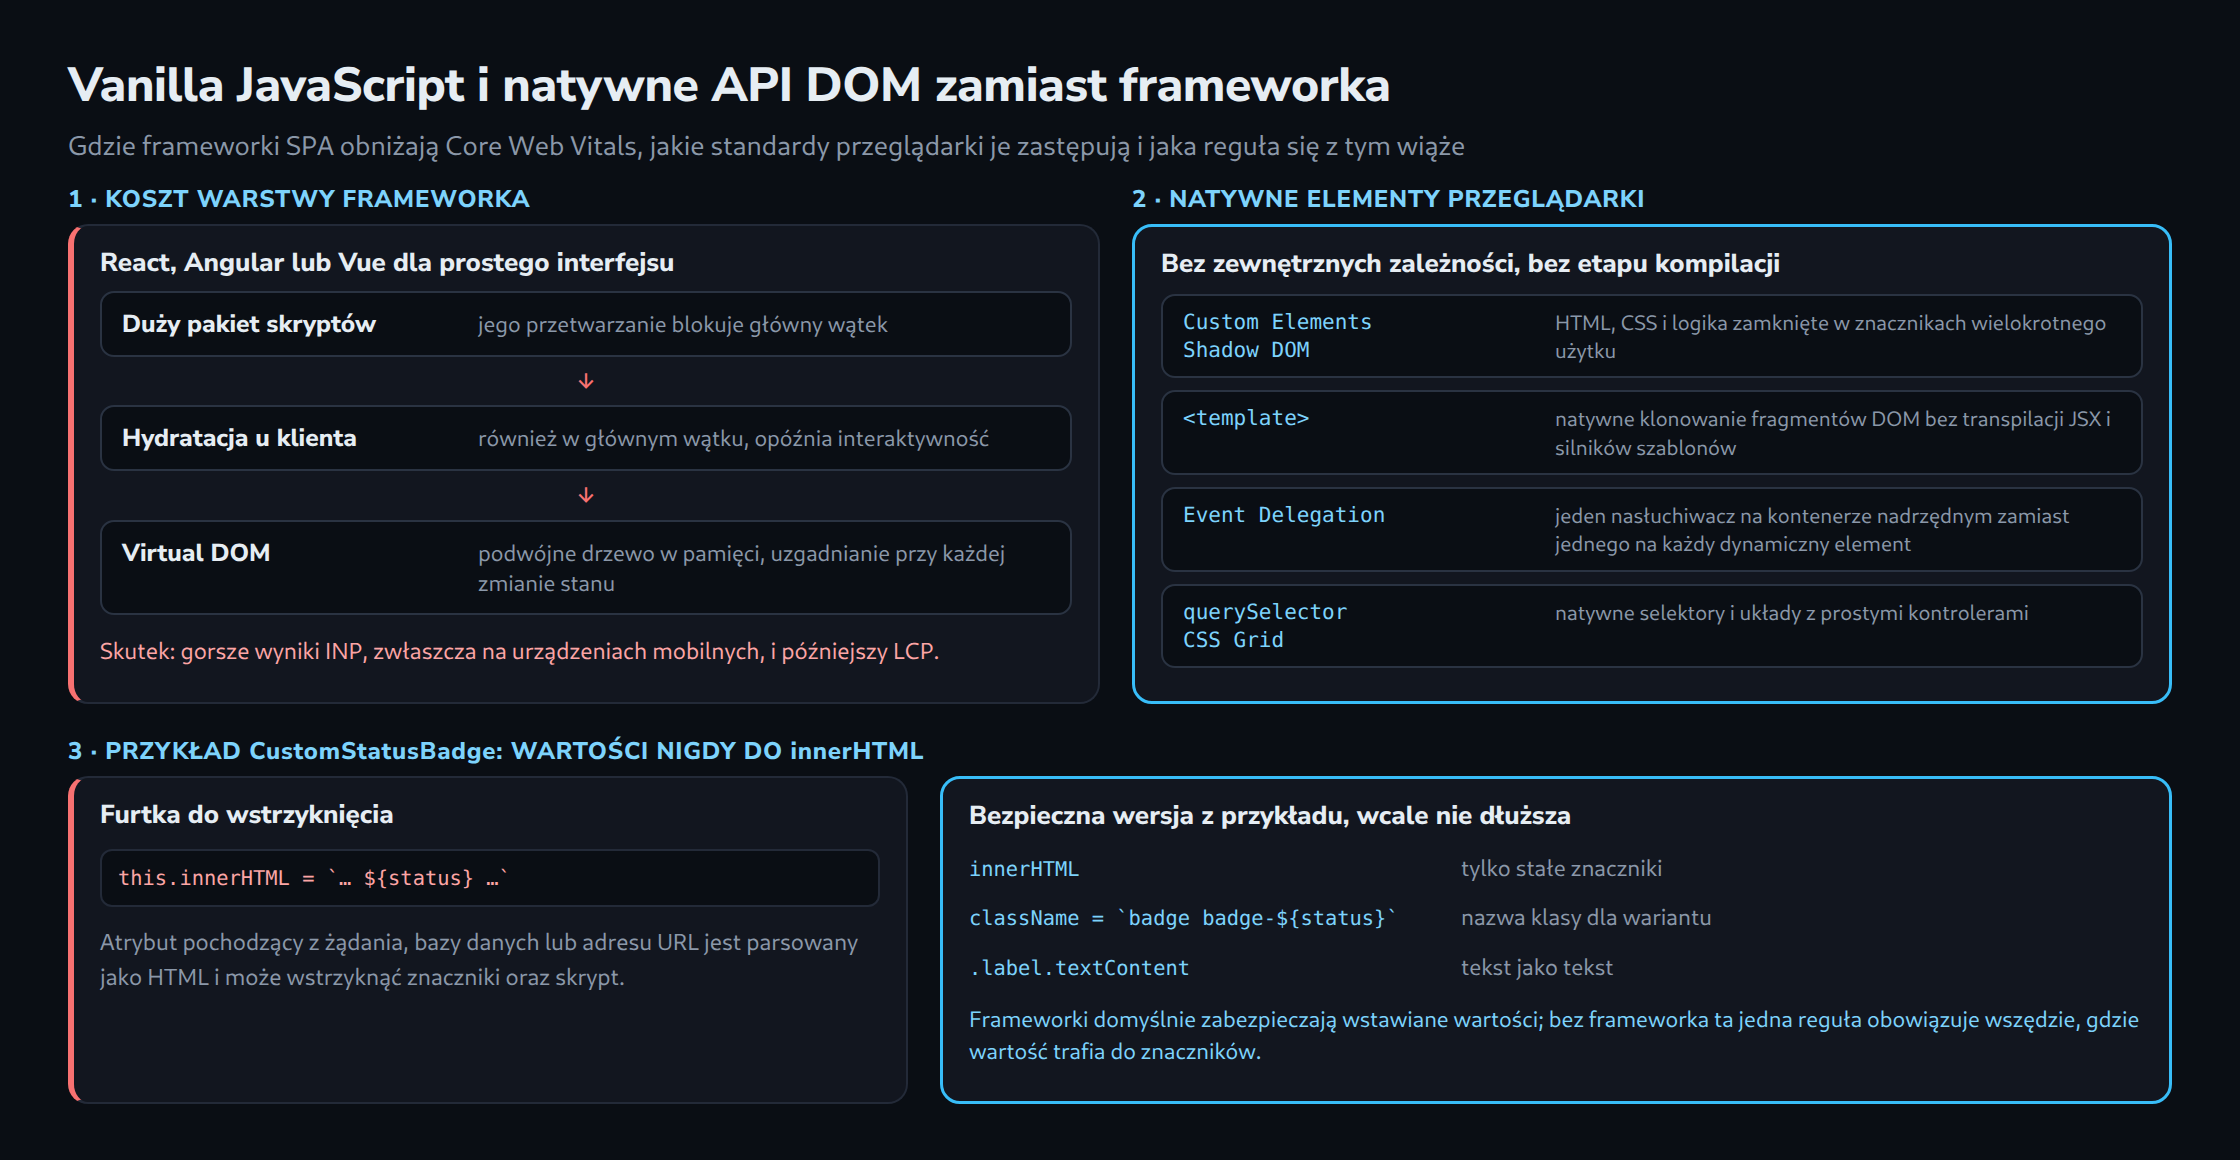
Task: Select heading '1 · KOSZT WARSTWY FRAMEWORKA'
Action: click(299, 199)
